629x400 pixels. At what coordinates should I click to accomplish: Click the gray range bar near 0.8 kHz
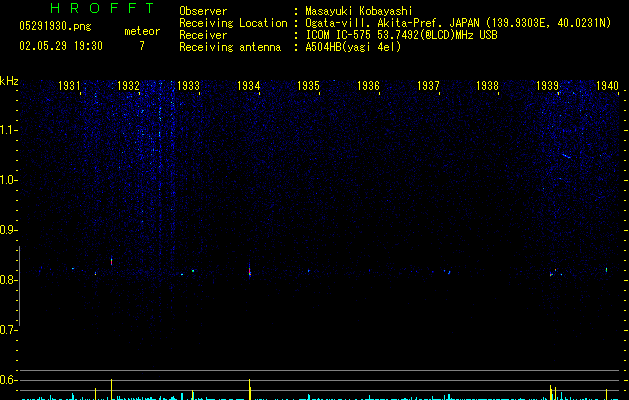(x=19, y=286)
